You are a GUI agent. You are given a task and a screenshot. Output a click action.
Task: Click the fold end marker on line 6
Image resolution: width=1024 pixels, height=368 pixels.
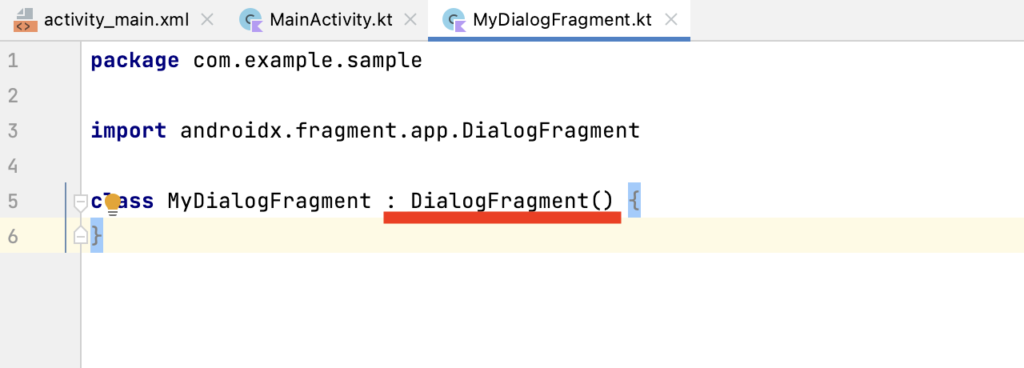[80, 235]
